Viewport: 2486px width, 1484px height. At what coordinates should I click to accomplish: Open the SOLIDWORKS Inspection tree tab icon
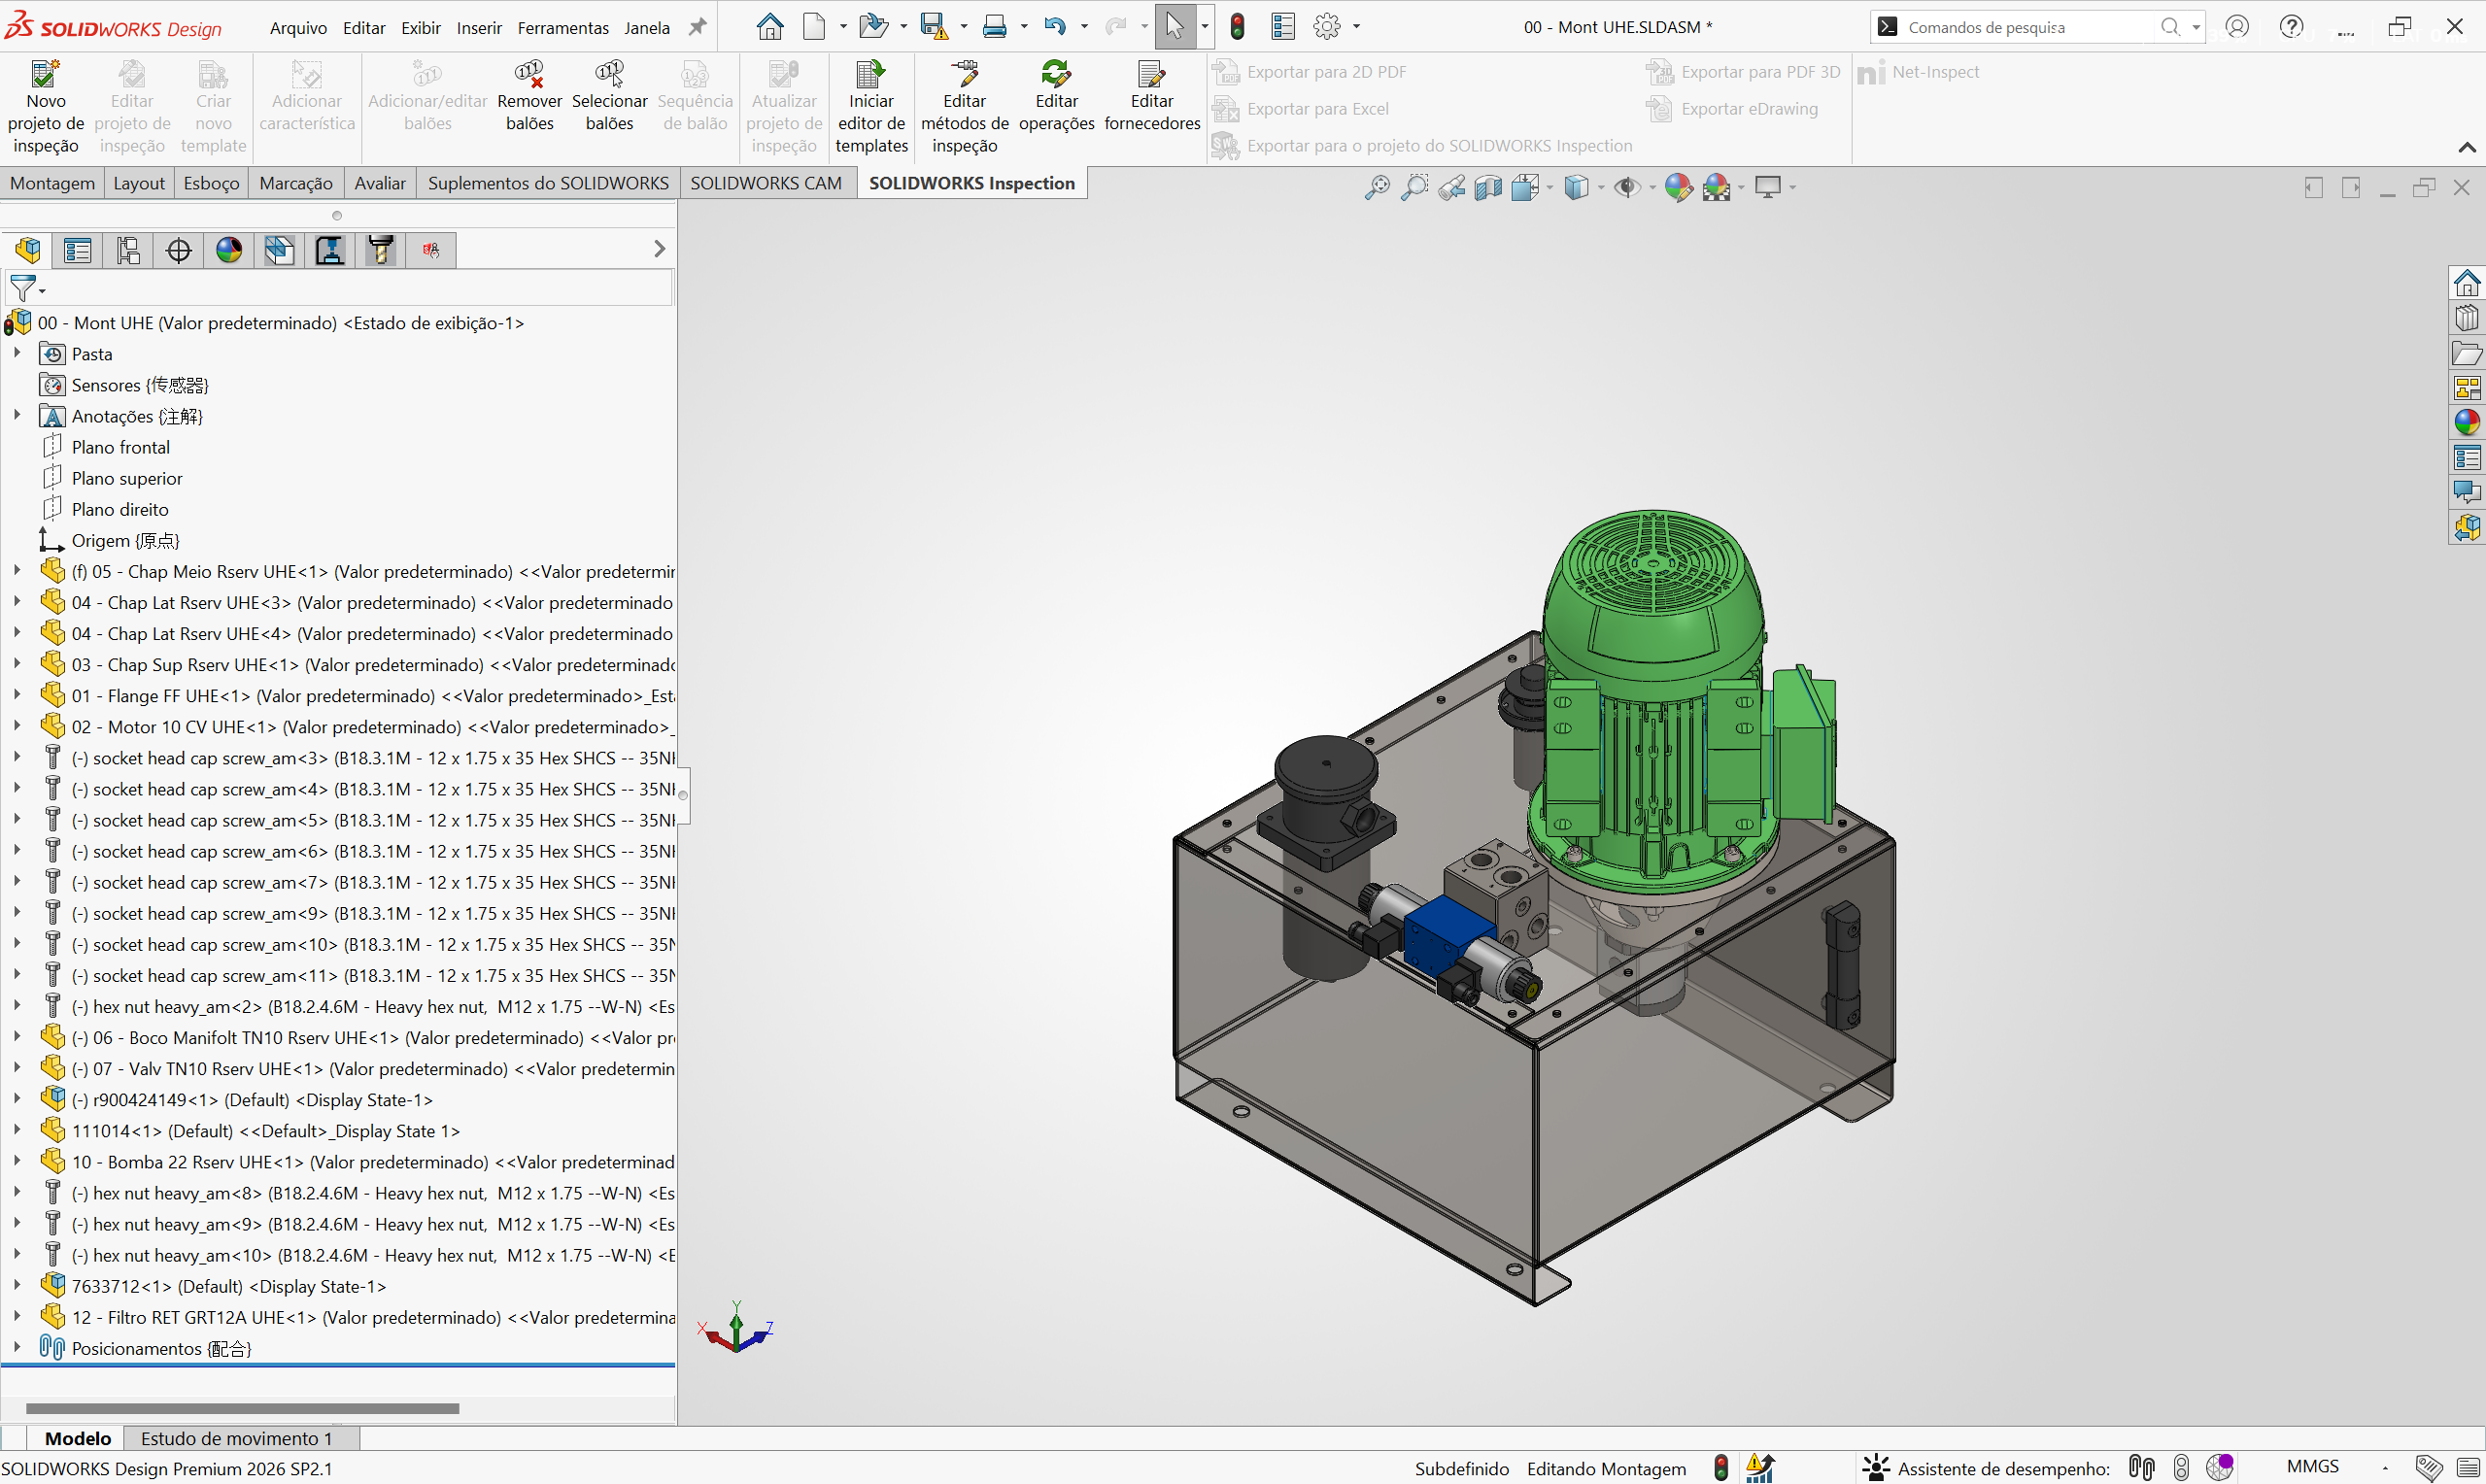click(431, 250)
